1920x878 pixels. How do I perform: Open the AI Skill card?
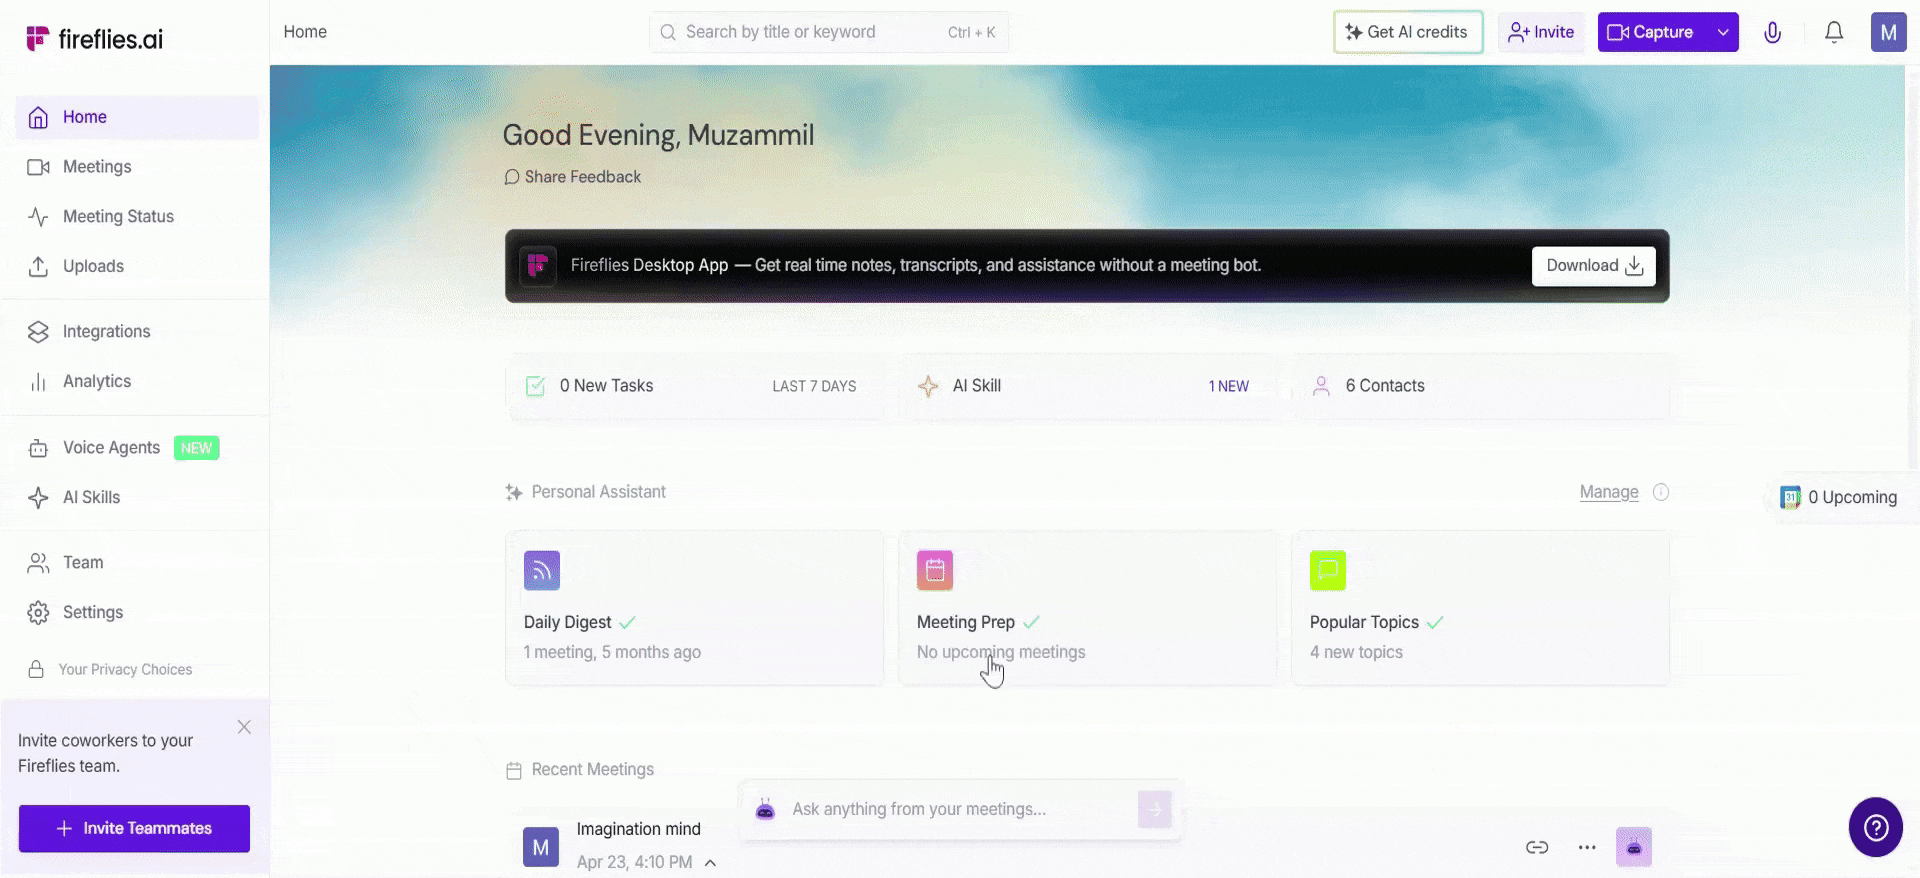coord(1088,386)
